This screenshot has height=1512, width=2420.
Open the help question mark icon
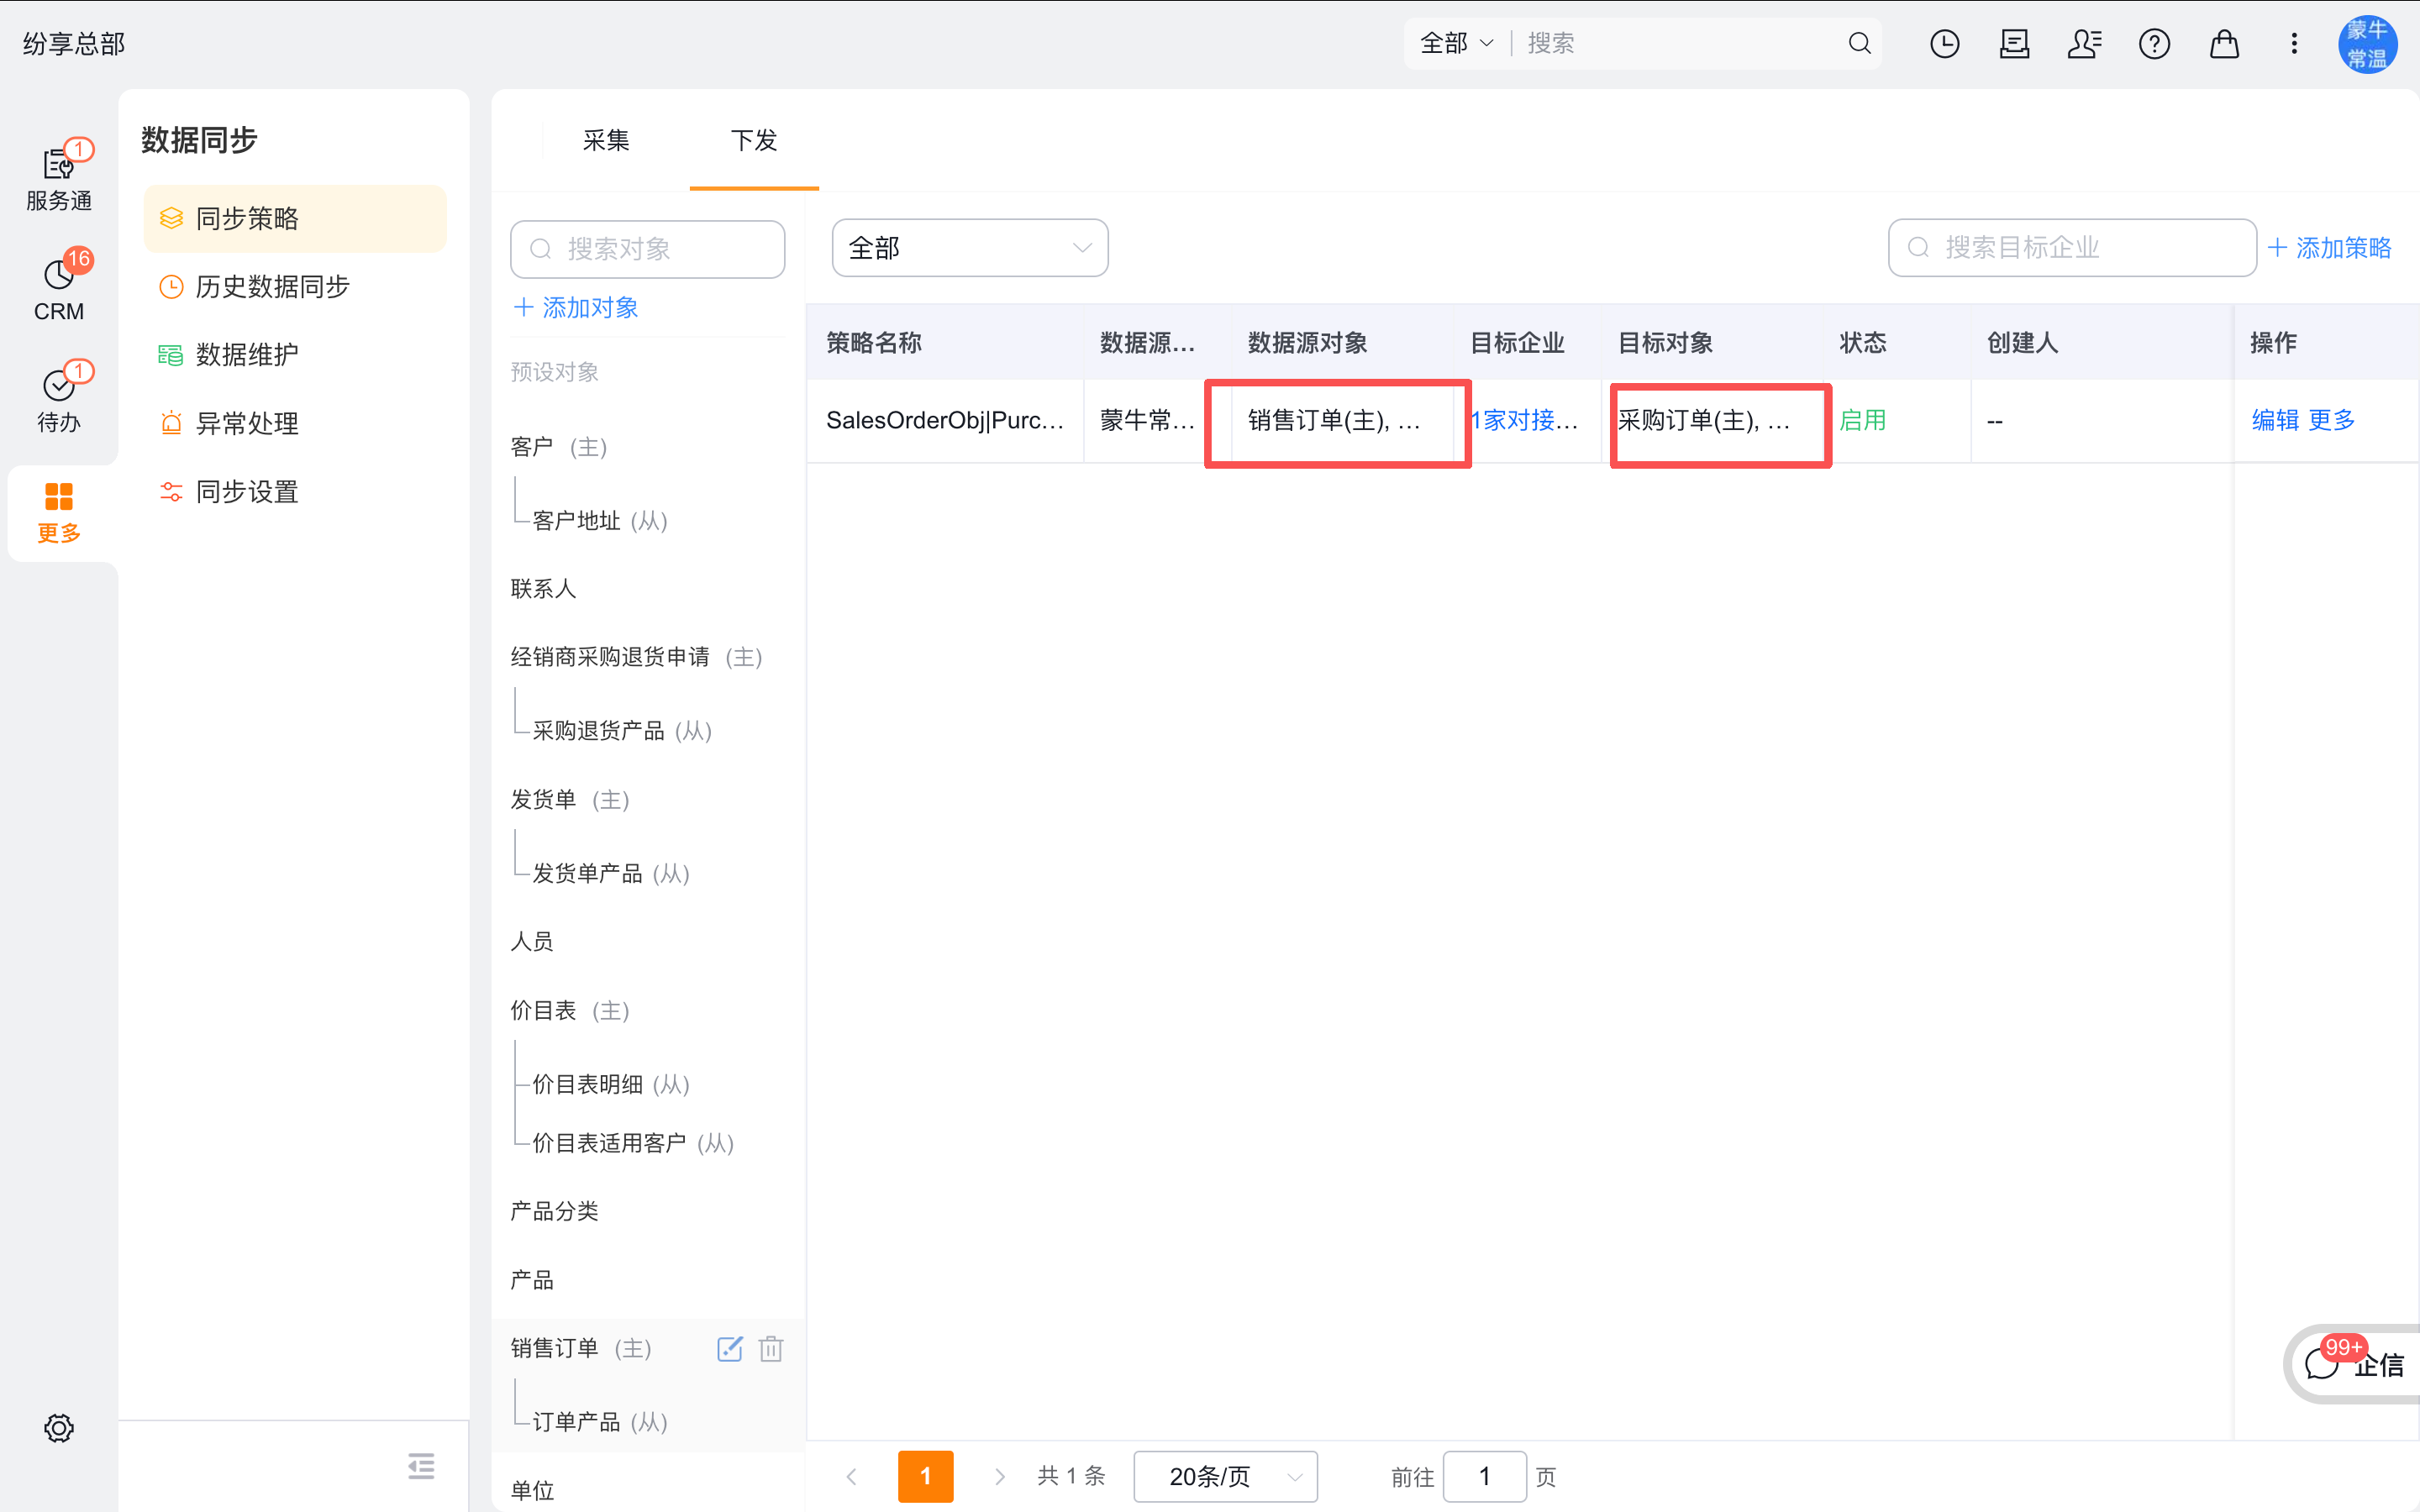tap(2154, 43)
